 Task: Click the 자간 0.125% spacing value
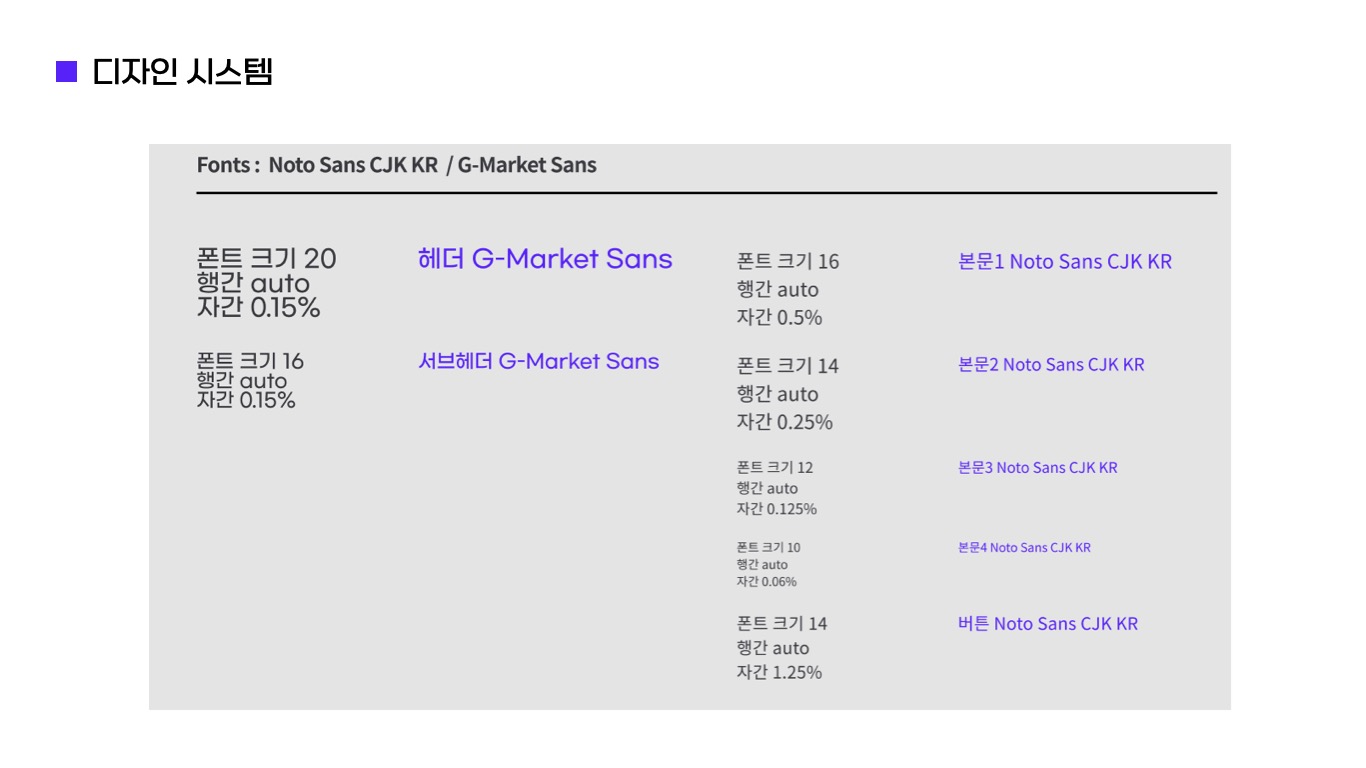[776, 509]
